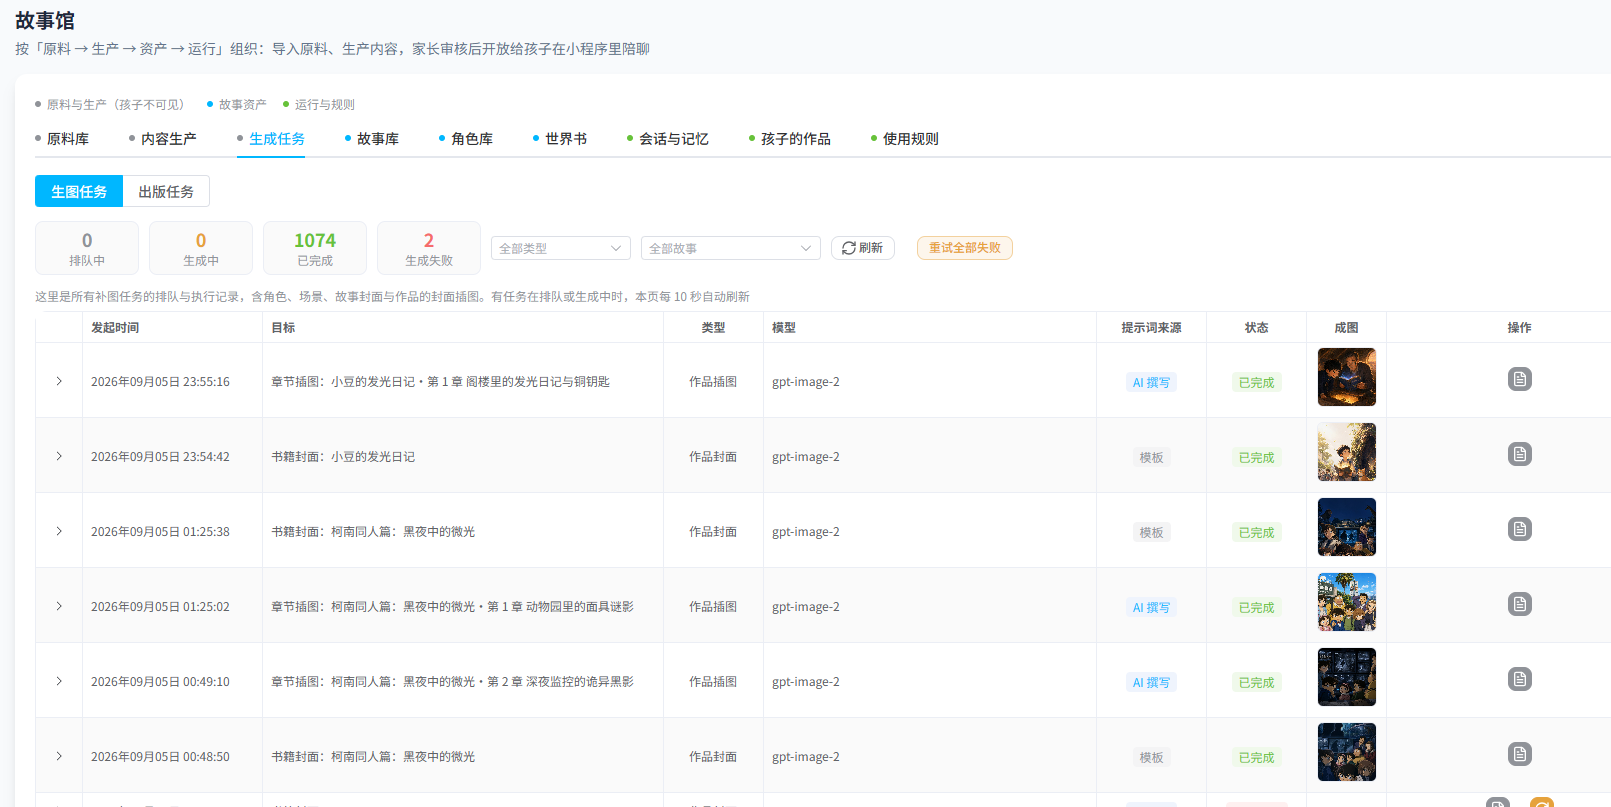This screenshot has height=807, width=1611.
Task: Open the 全部故事 dropdown
Action: [731, 248]
